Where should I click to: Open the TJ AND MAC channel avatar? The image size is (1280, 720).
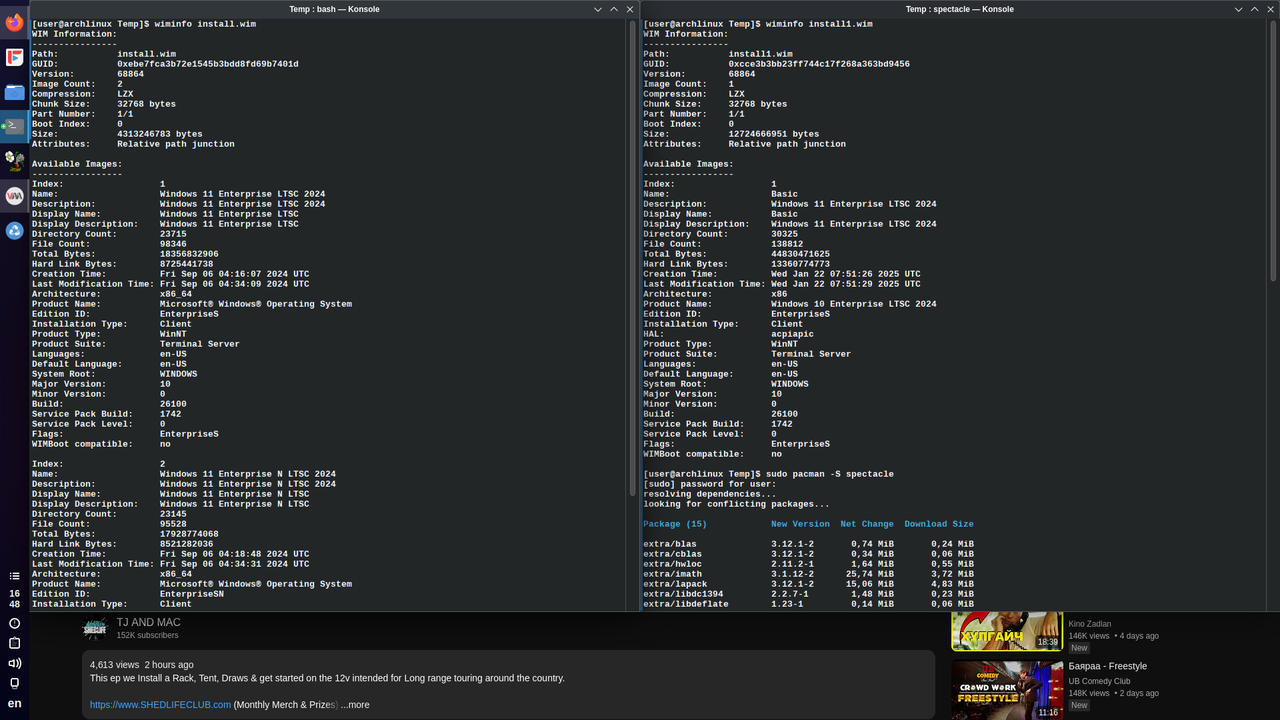tap(95, 628)
